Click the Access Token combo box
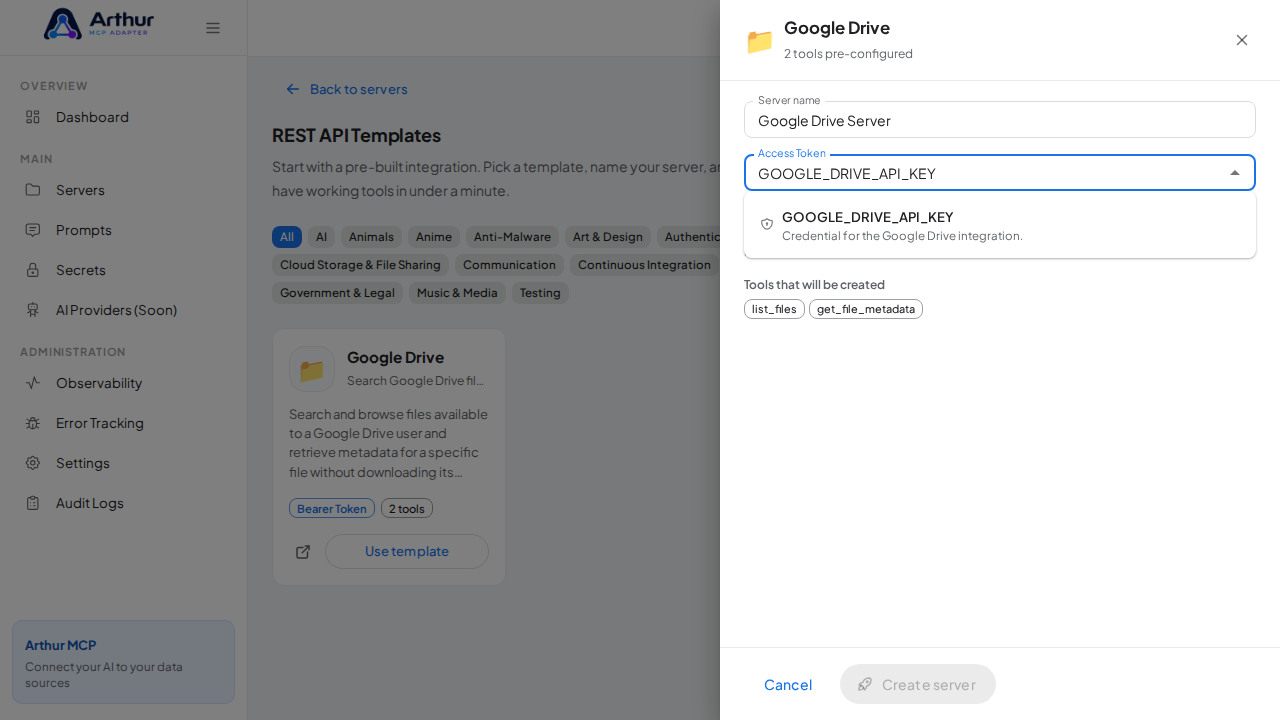Image resolution: width=1280 pixels, height=720 pixels. [x=1000, y=173]
